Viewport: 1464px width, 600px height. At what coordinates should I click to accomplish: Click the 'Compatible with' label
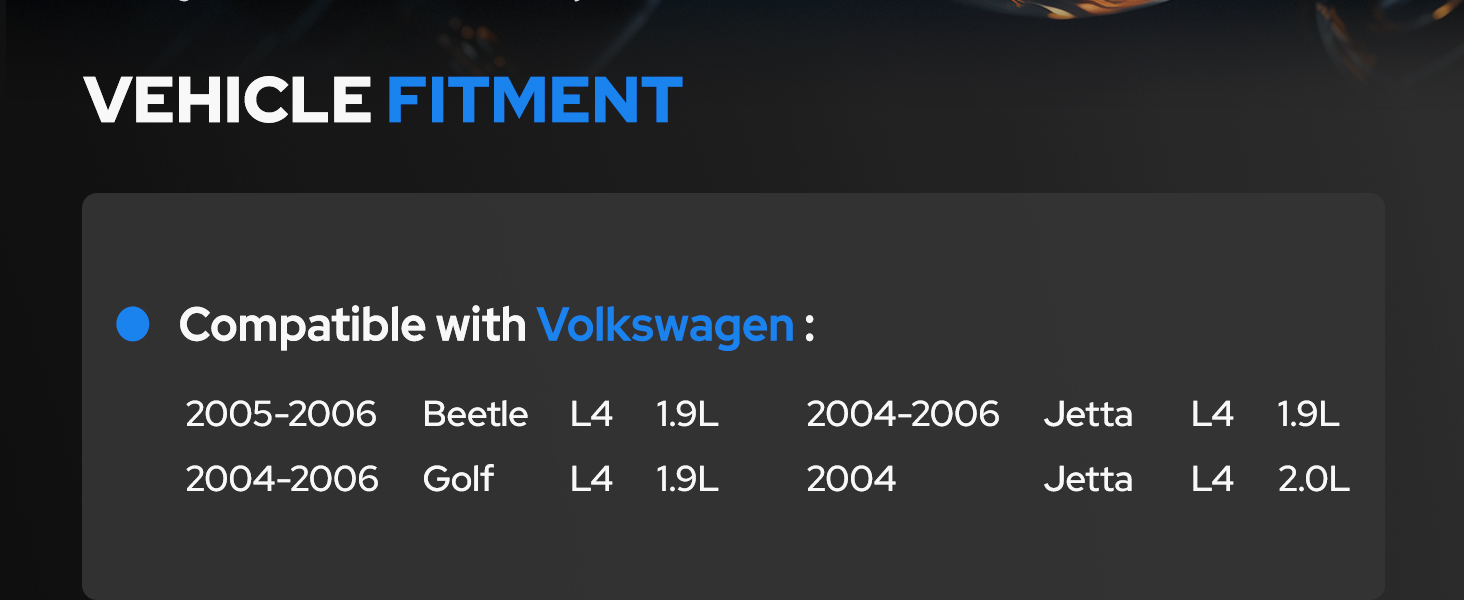tap(353, 326)
